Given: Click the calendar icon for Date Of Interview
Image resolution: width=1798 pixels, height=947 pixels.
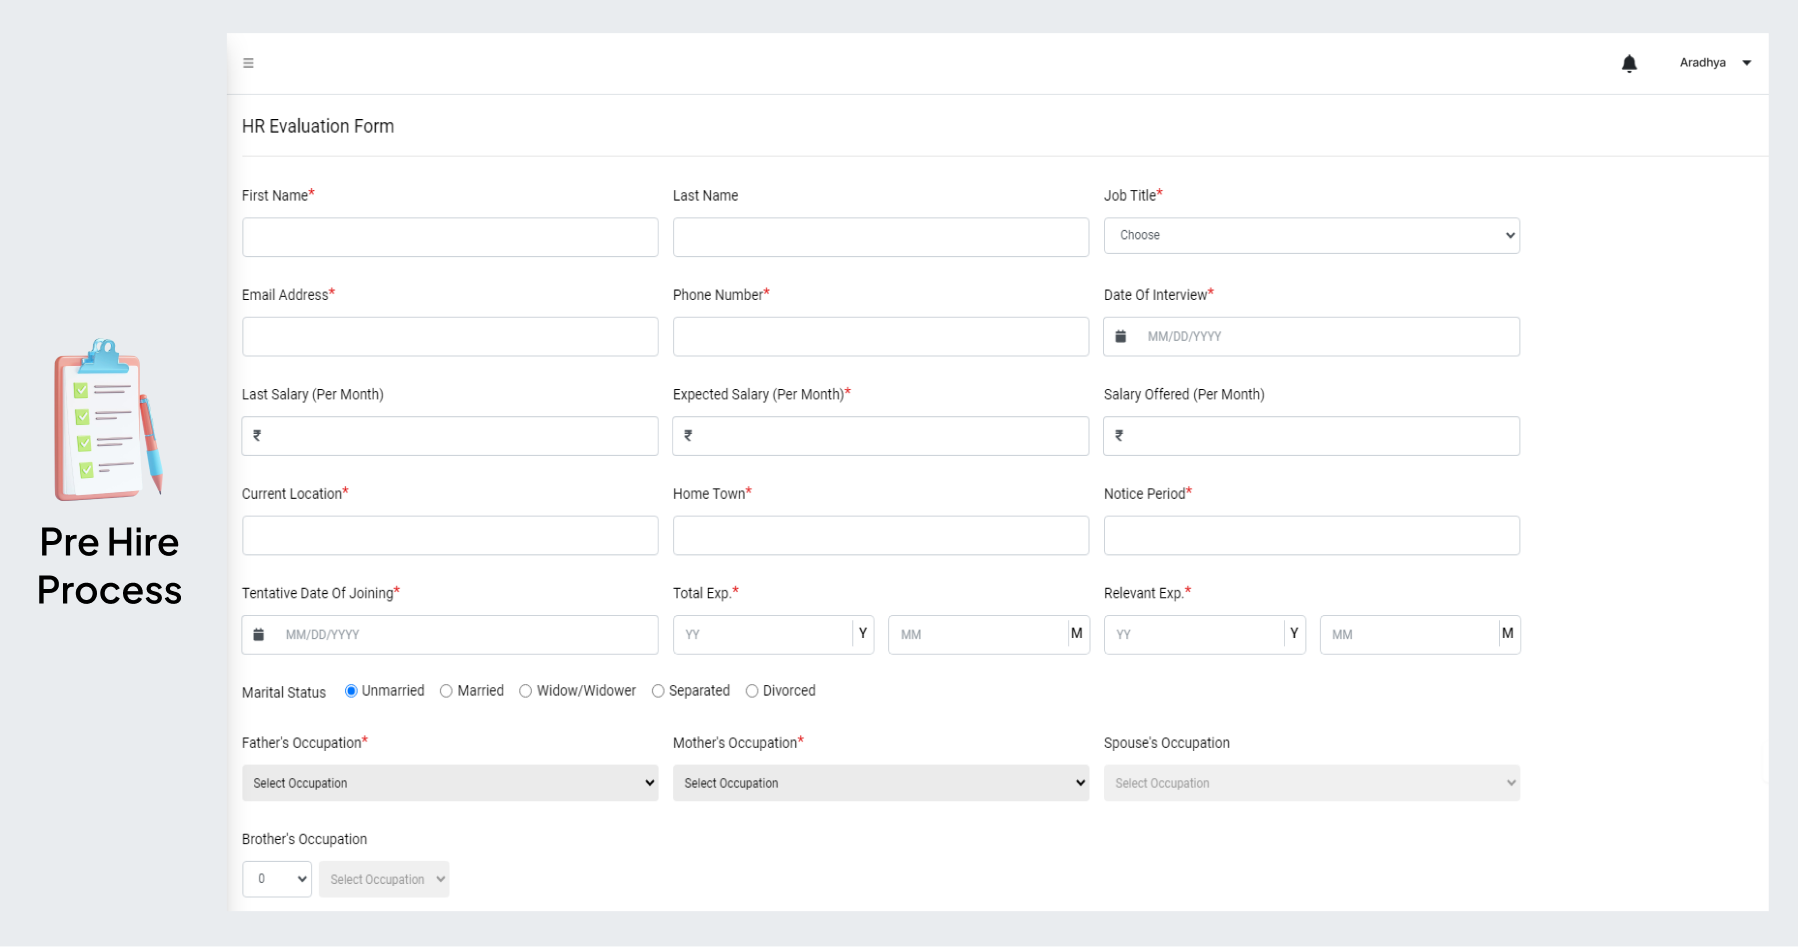Looking at the screenshot, I should (x=1121, y=336).
